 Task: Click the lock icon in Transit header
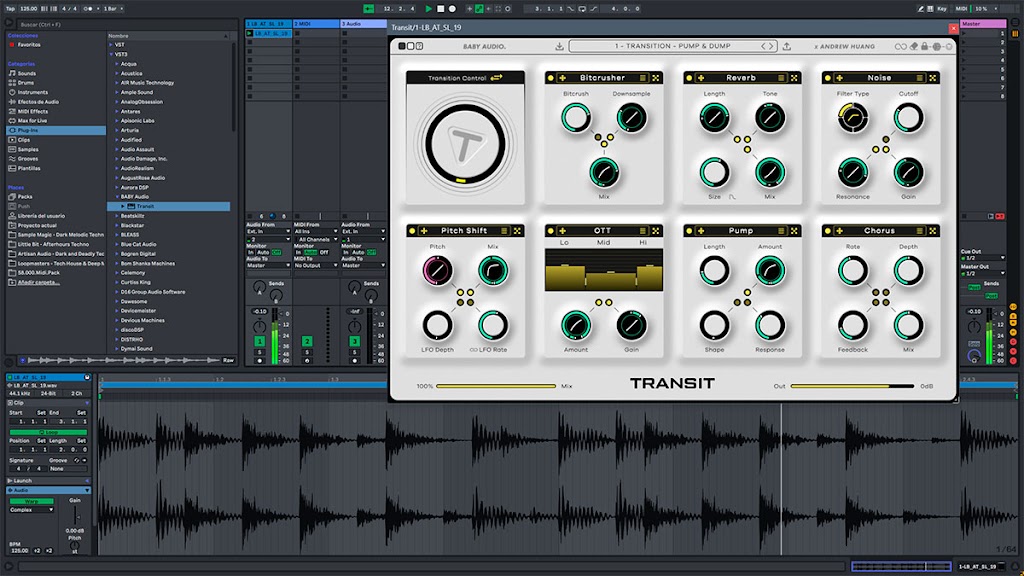click(x=924, y=46)
